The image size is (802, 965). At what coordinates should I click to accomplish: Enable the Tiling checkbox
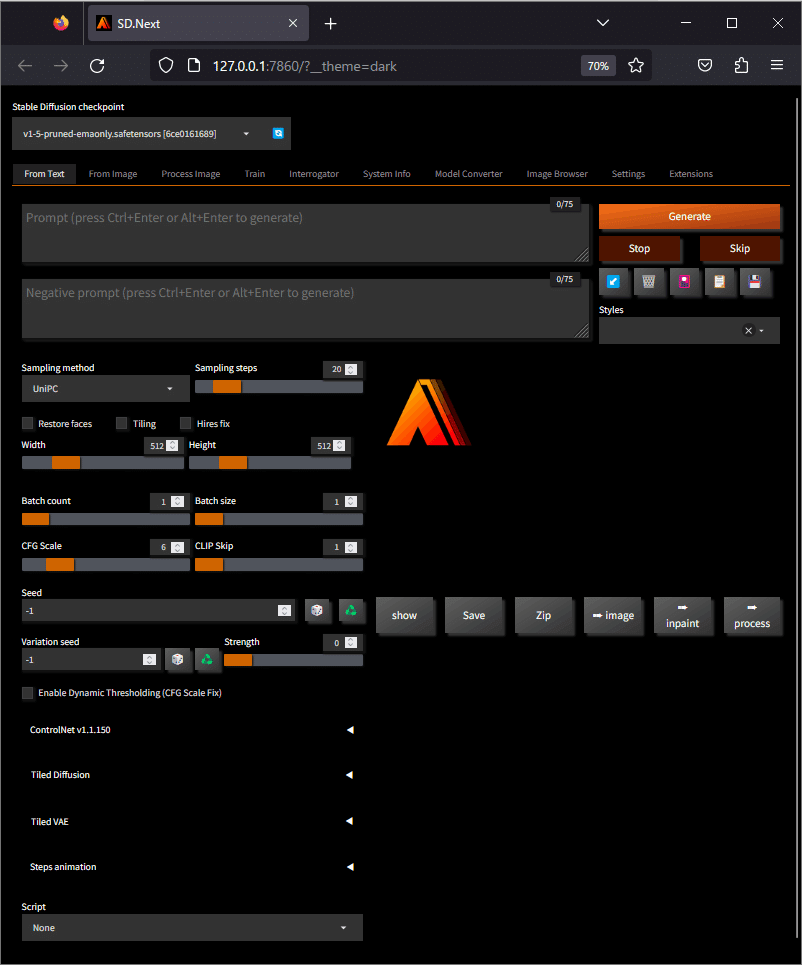122,423
